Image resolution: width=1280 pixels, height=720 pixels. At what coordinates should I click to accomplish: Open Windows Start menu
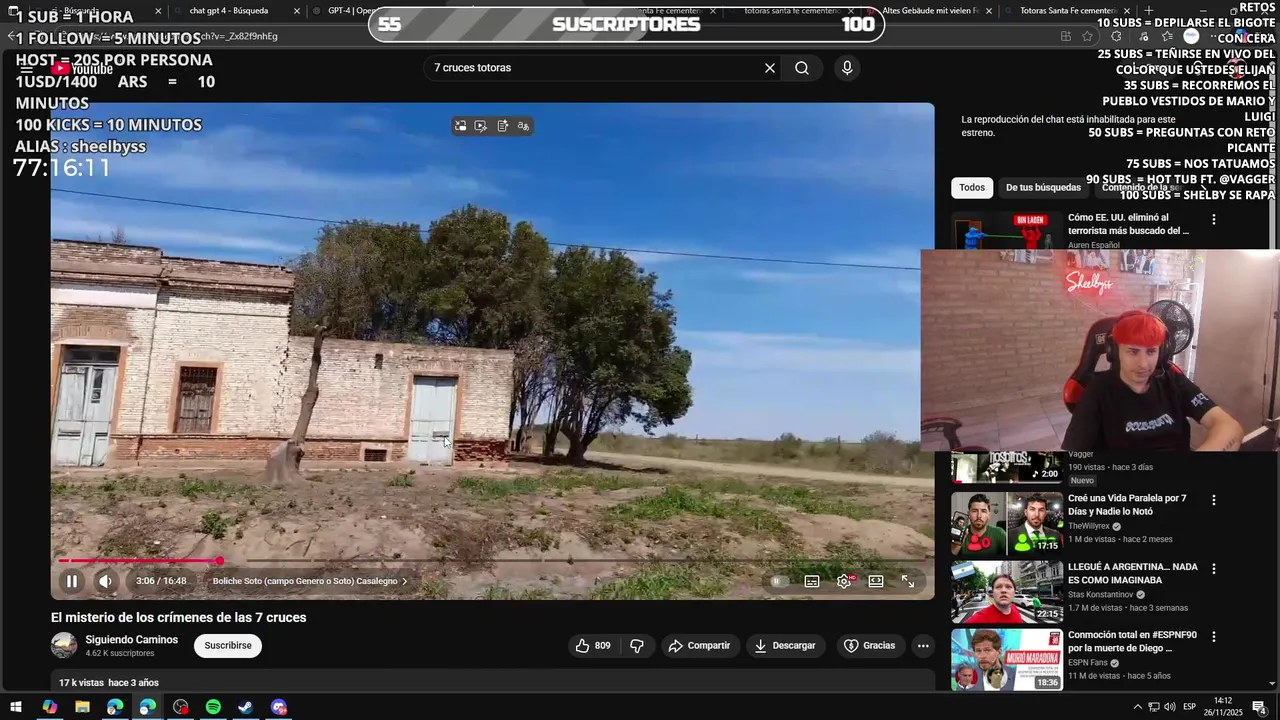coord(16,707)
